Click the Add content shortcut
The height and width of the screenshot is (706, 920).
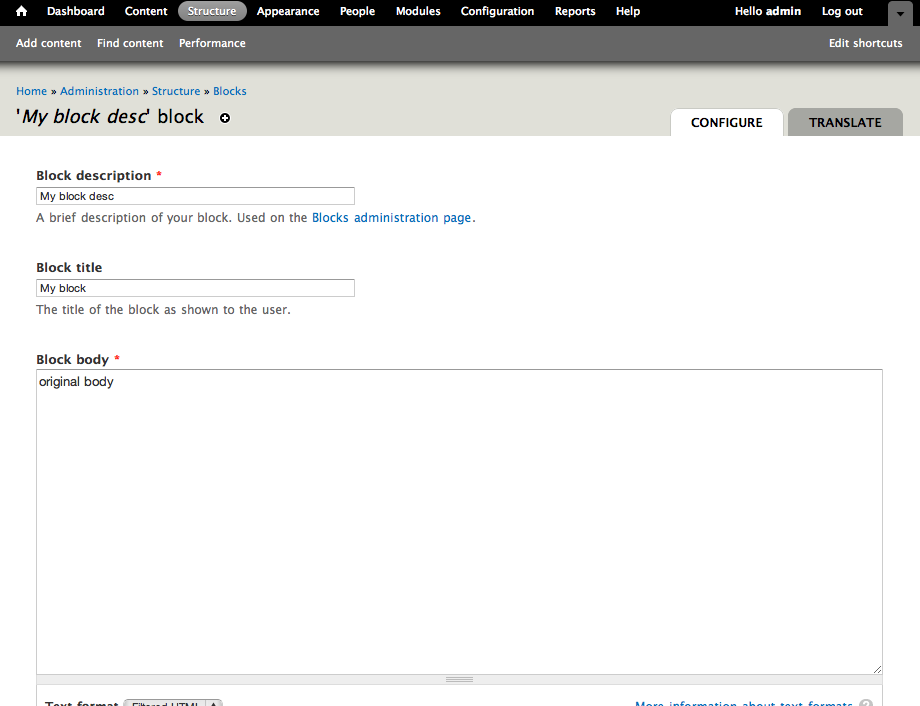click(x=48, y=43)
